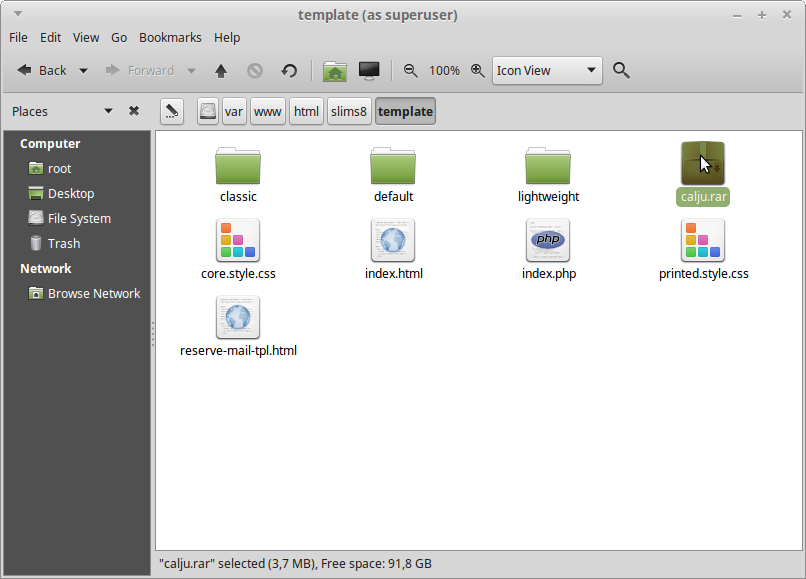Click the Forward navigation button

(140, 70)
